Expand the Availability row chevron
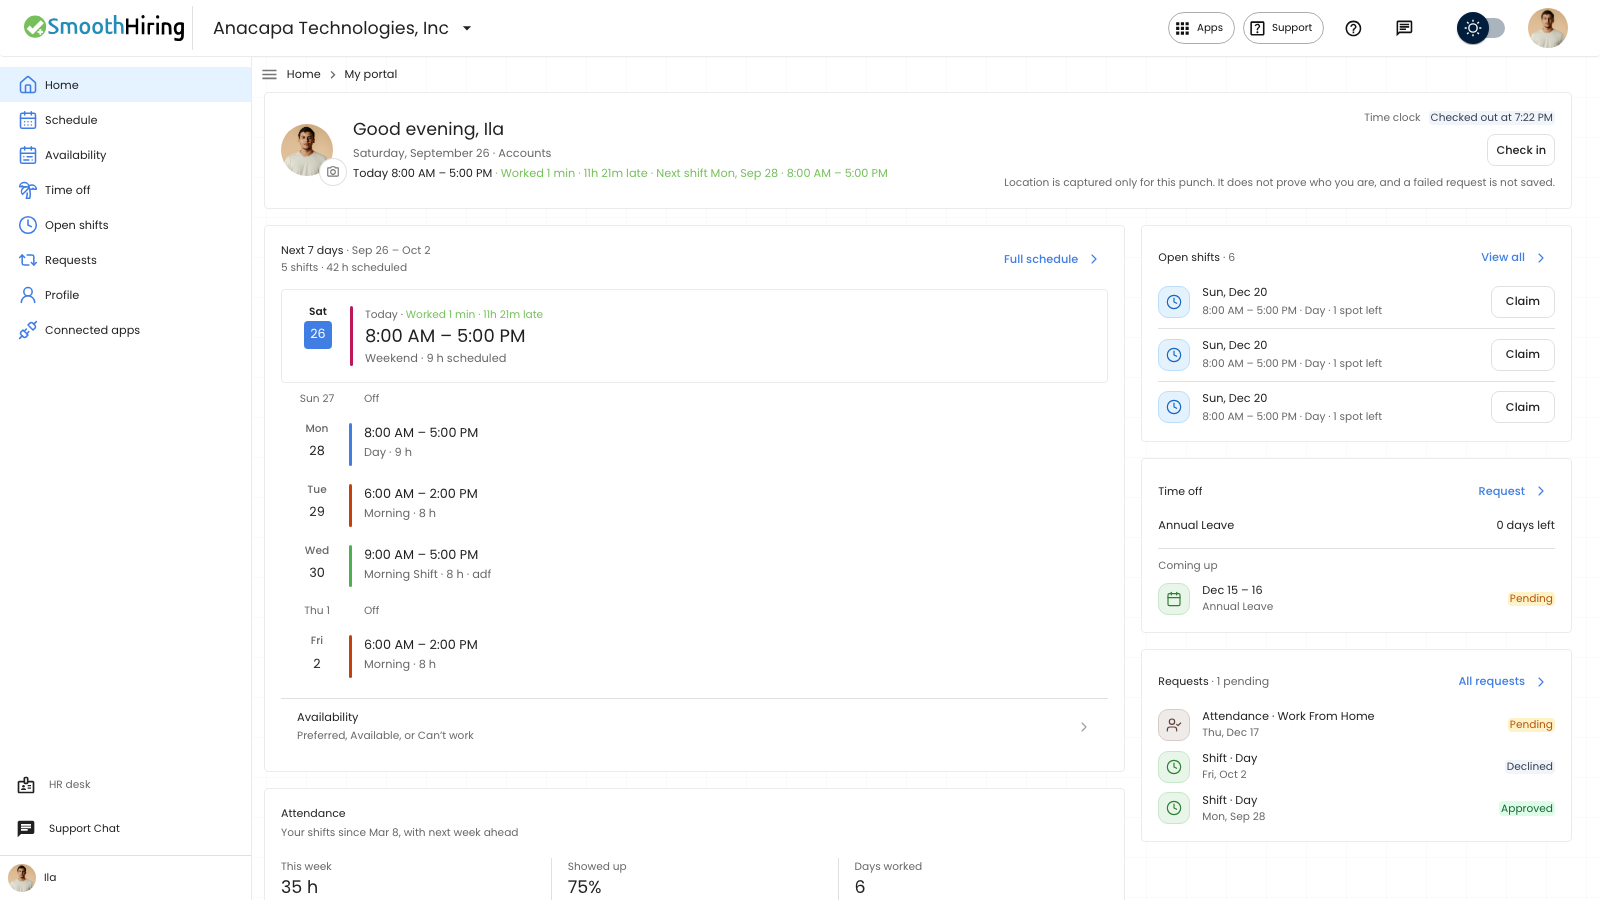The image size is (1600, 900). [x=1084, y=727]
